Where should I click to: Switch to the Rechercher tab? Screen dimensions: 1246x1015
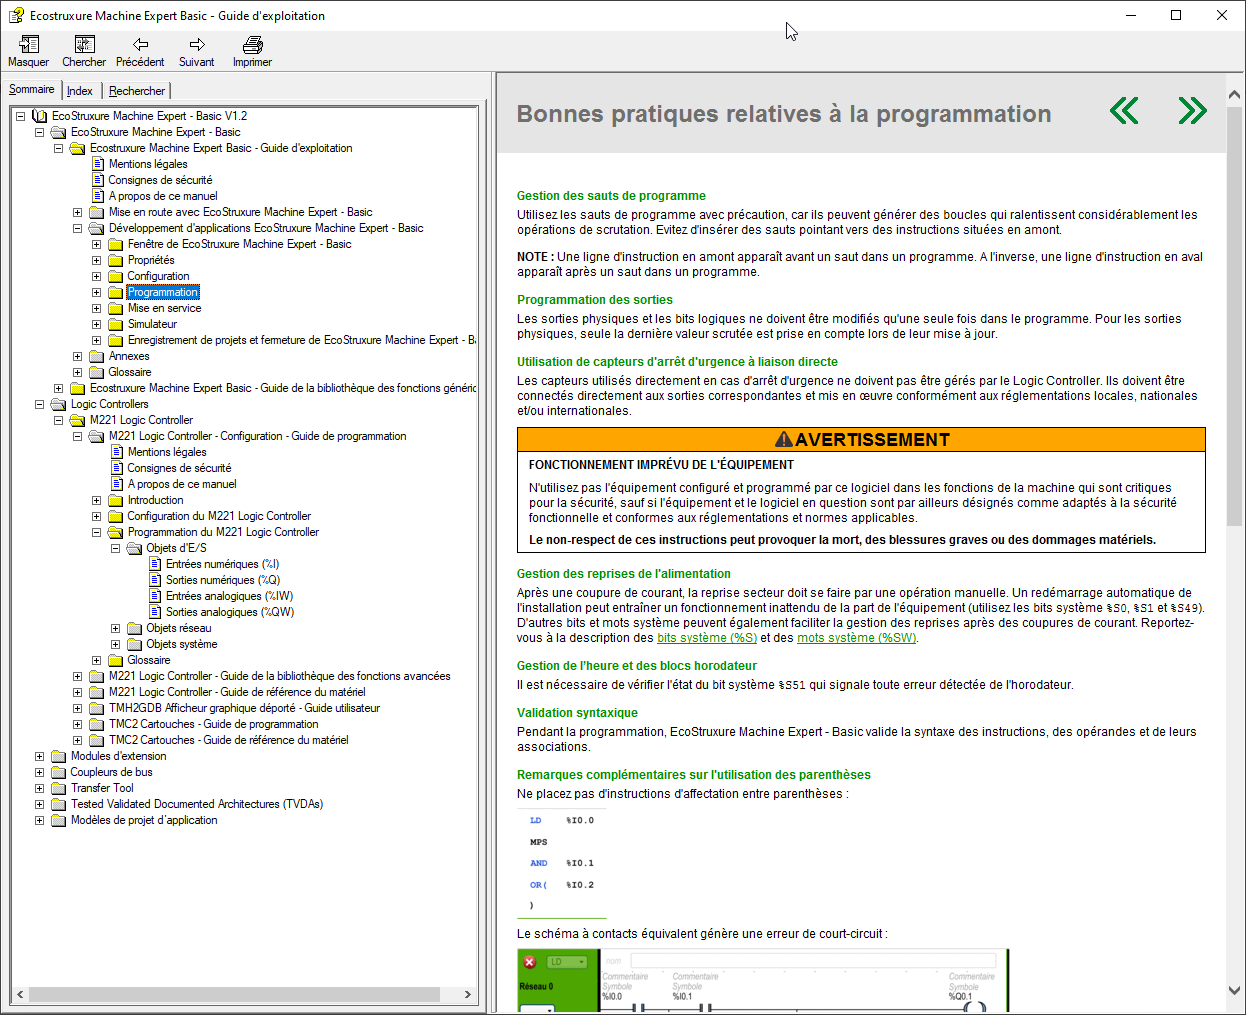pyautogui.click(x=137, y=91)
